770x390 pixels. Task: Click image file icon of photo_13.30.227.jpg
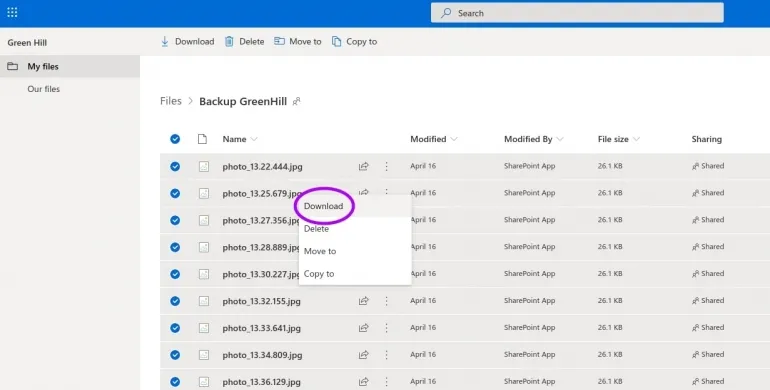[x=204, y=274]
